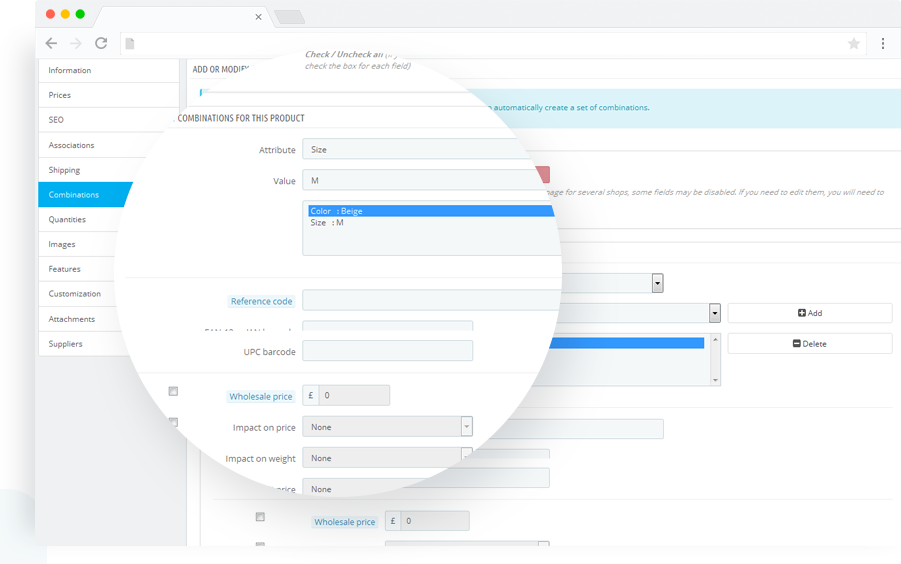Click the browser address bar

pyautogui.click(x=494, y=44)
